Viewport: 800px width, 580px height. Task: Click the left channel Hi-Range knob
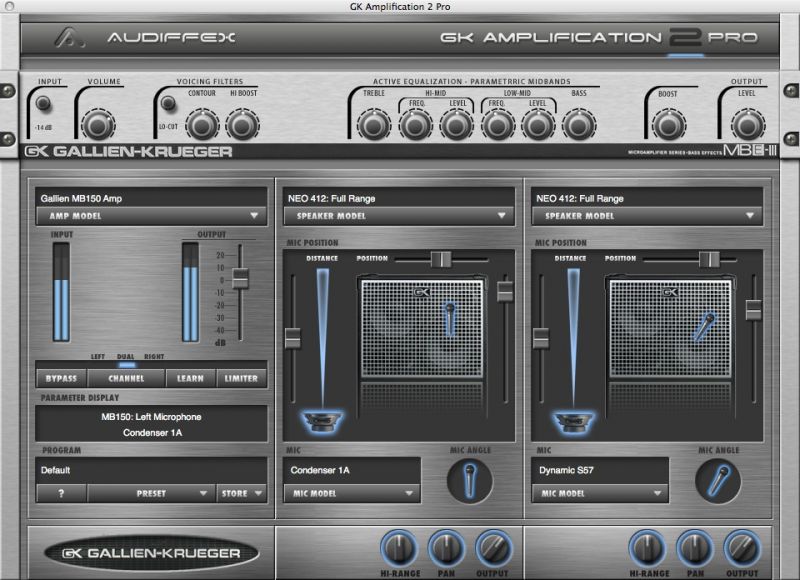pyautogui.click(x=399, y=548)
